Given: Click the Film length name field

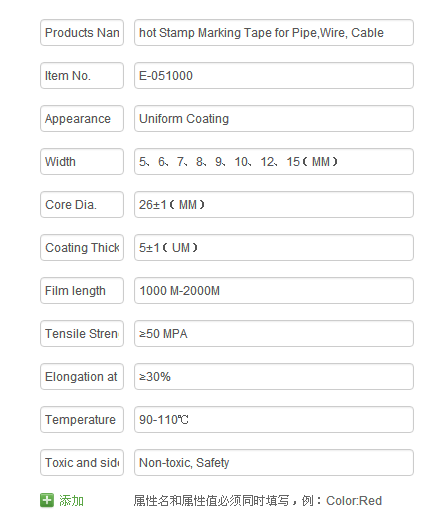Looking at the screenshot, I should (x=82, y=291).
